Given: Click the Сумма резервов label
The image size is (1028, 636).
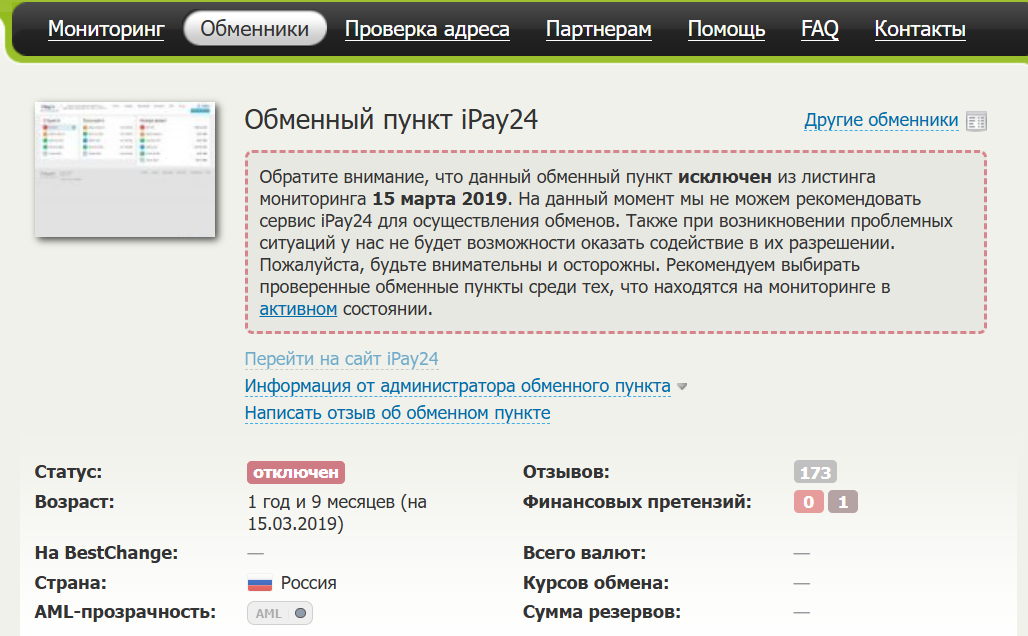Looking at the screenshot, I should click(x=602, y=612).
